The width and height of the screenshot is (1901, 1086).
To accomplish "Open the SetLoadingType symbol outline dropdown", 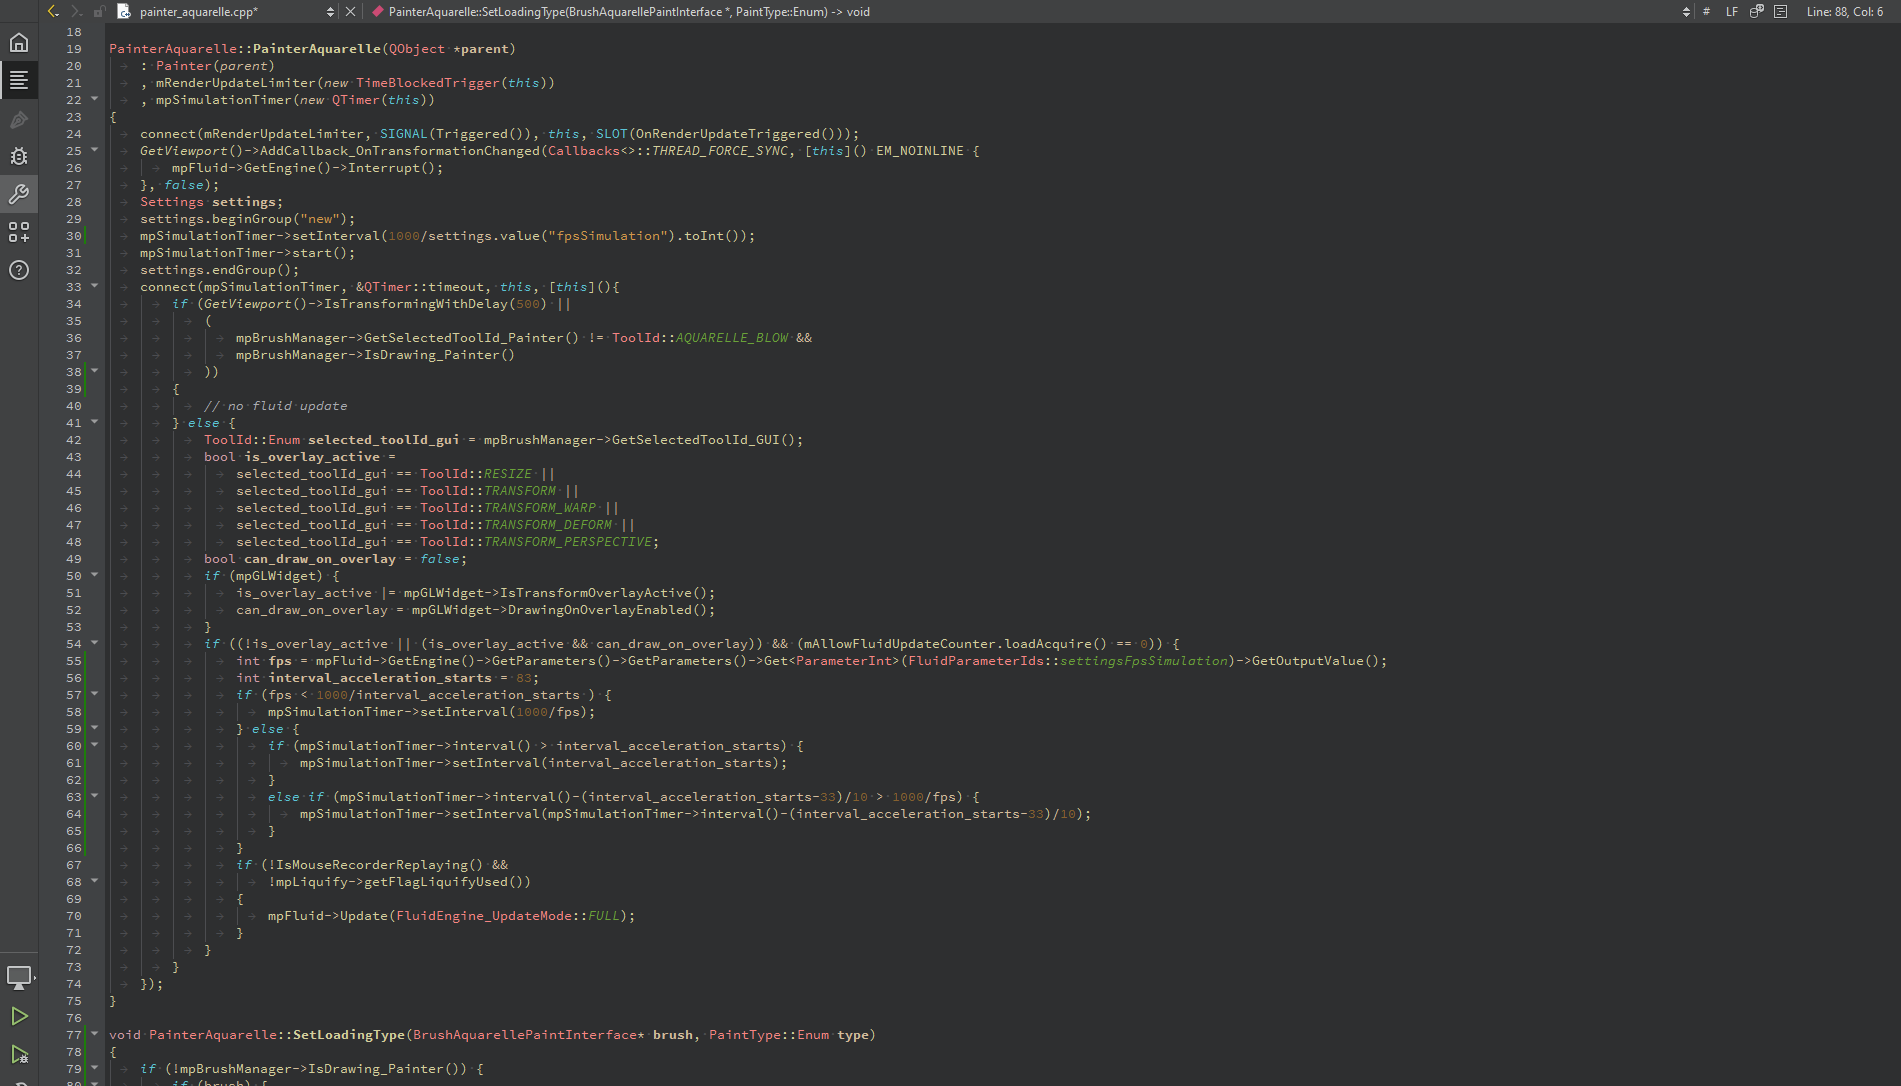I will (1030, 12).
